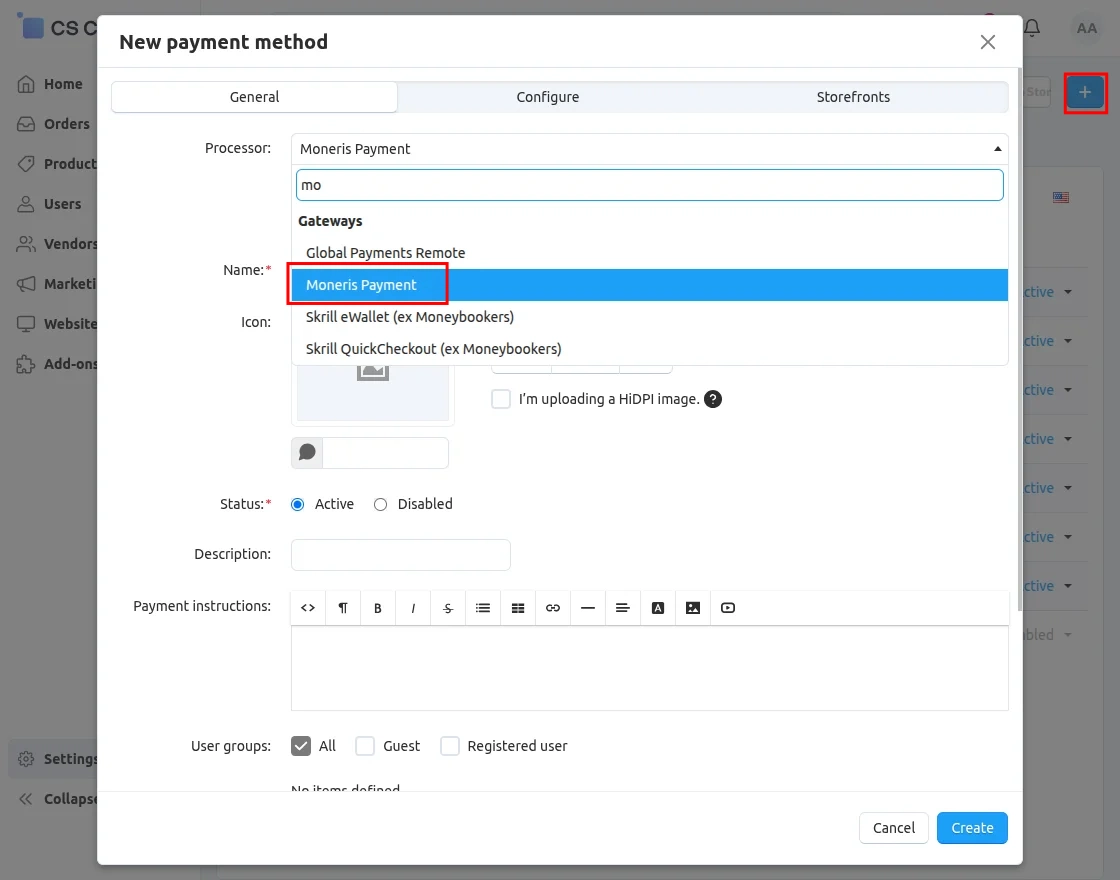The width and height of the screenshot is (1120, 880).
Task: Check I'm uploading a HiDPI image
Action: 501,399
